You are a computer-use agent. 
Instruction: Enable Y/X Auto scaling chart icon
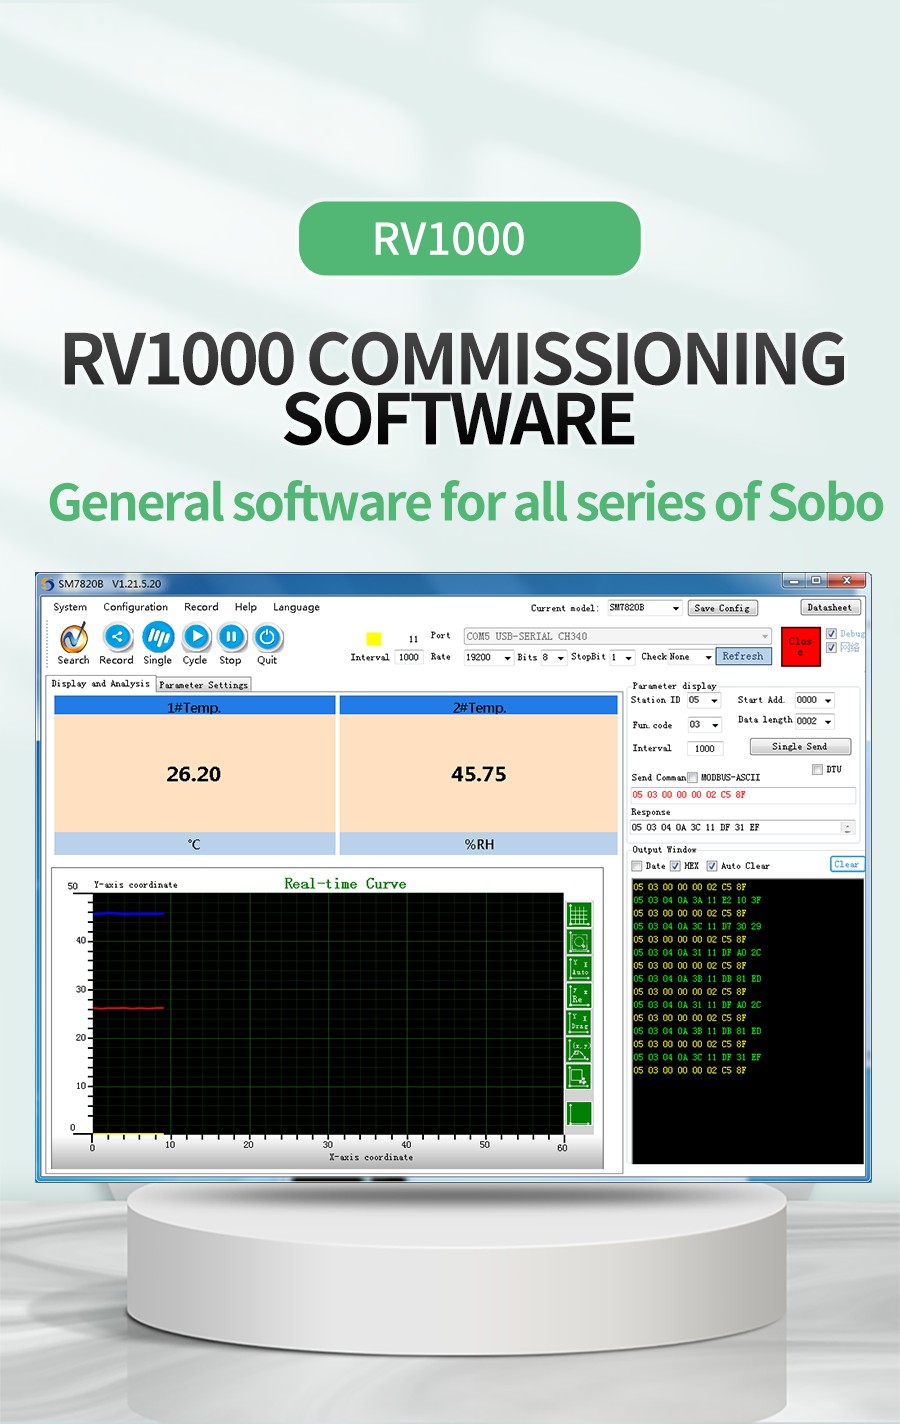(578, 968)
